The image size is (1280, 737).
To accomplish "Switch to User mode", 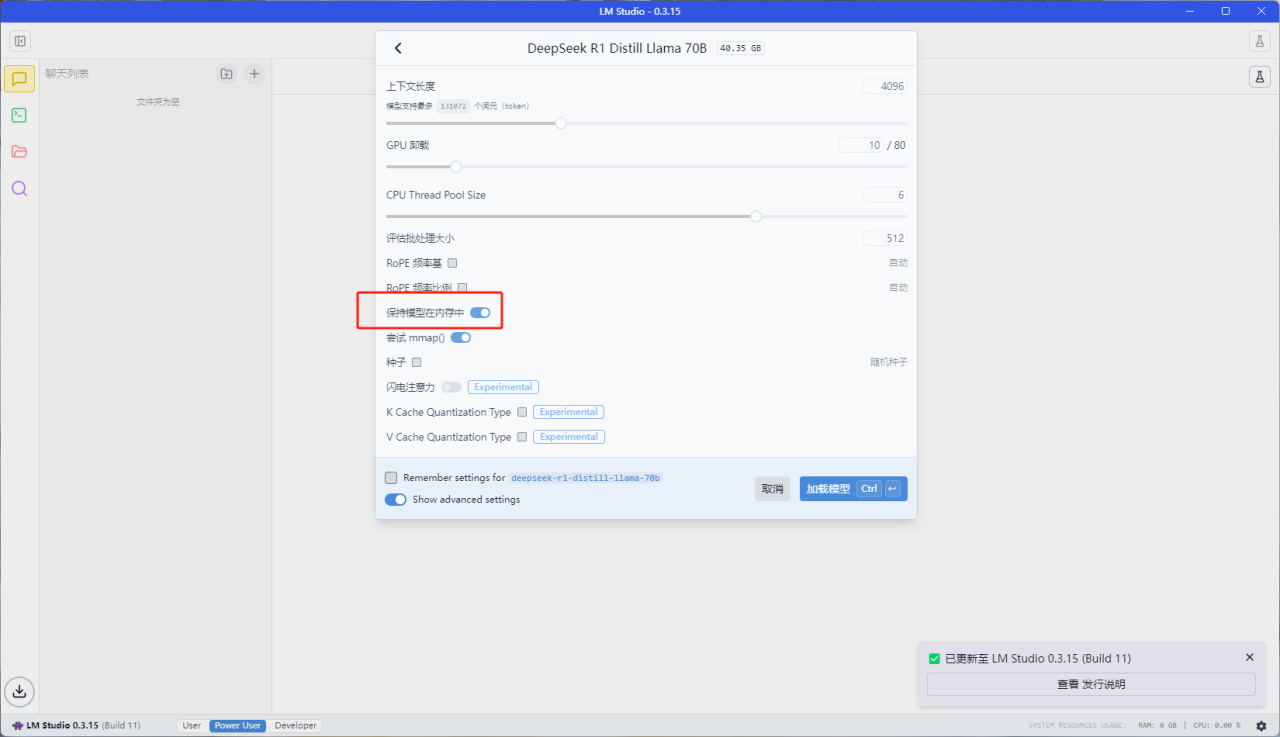I will click(192, 725).
